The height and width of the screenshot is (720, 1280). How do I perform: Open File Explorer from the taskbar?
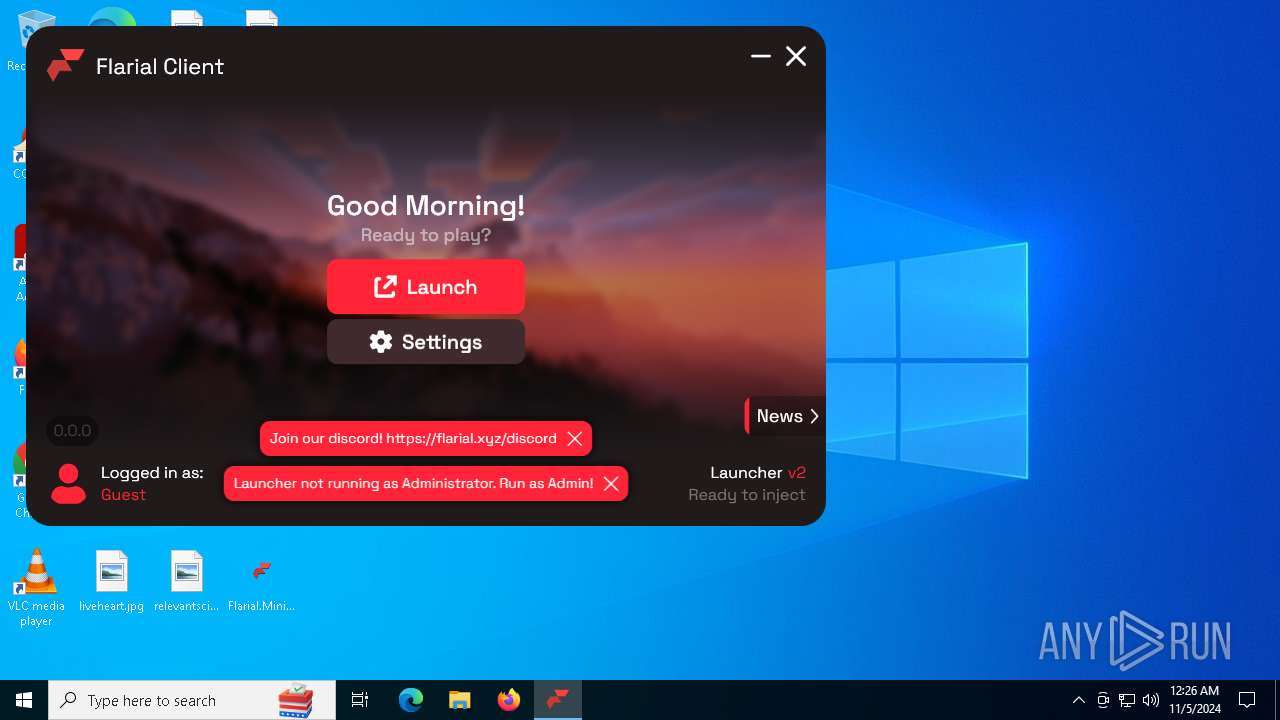pos(459,700)
